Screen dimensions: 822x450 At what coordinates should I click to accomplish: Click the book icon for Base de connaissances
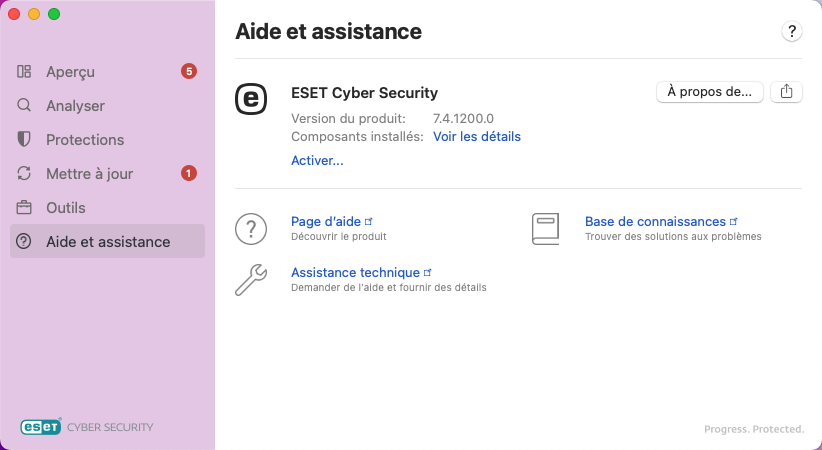point(545,228)
